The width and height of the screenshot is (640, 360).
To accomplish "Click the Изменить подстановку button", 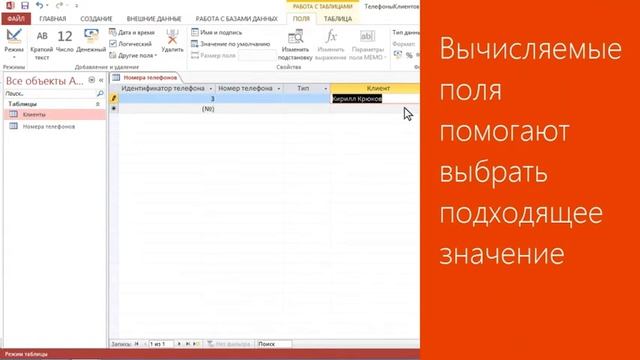I will pos(295,45).
